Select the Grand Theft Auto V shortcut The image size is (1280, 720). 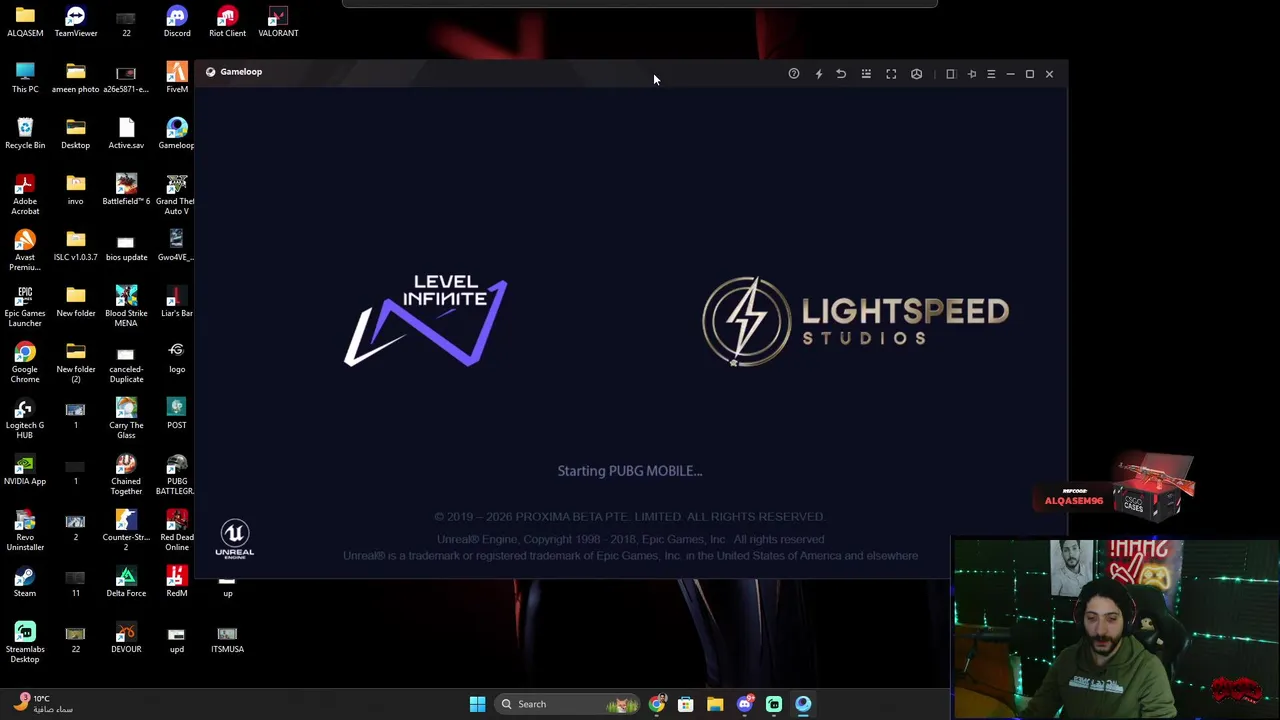click(x=177, y=195)
